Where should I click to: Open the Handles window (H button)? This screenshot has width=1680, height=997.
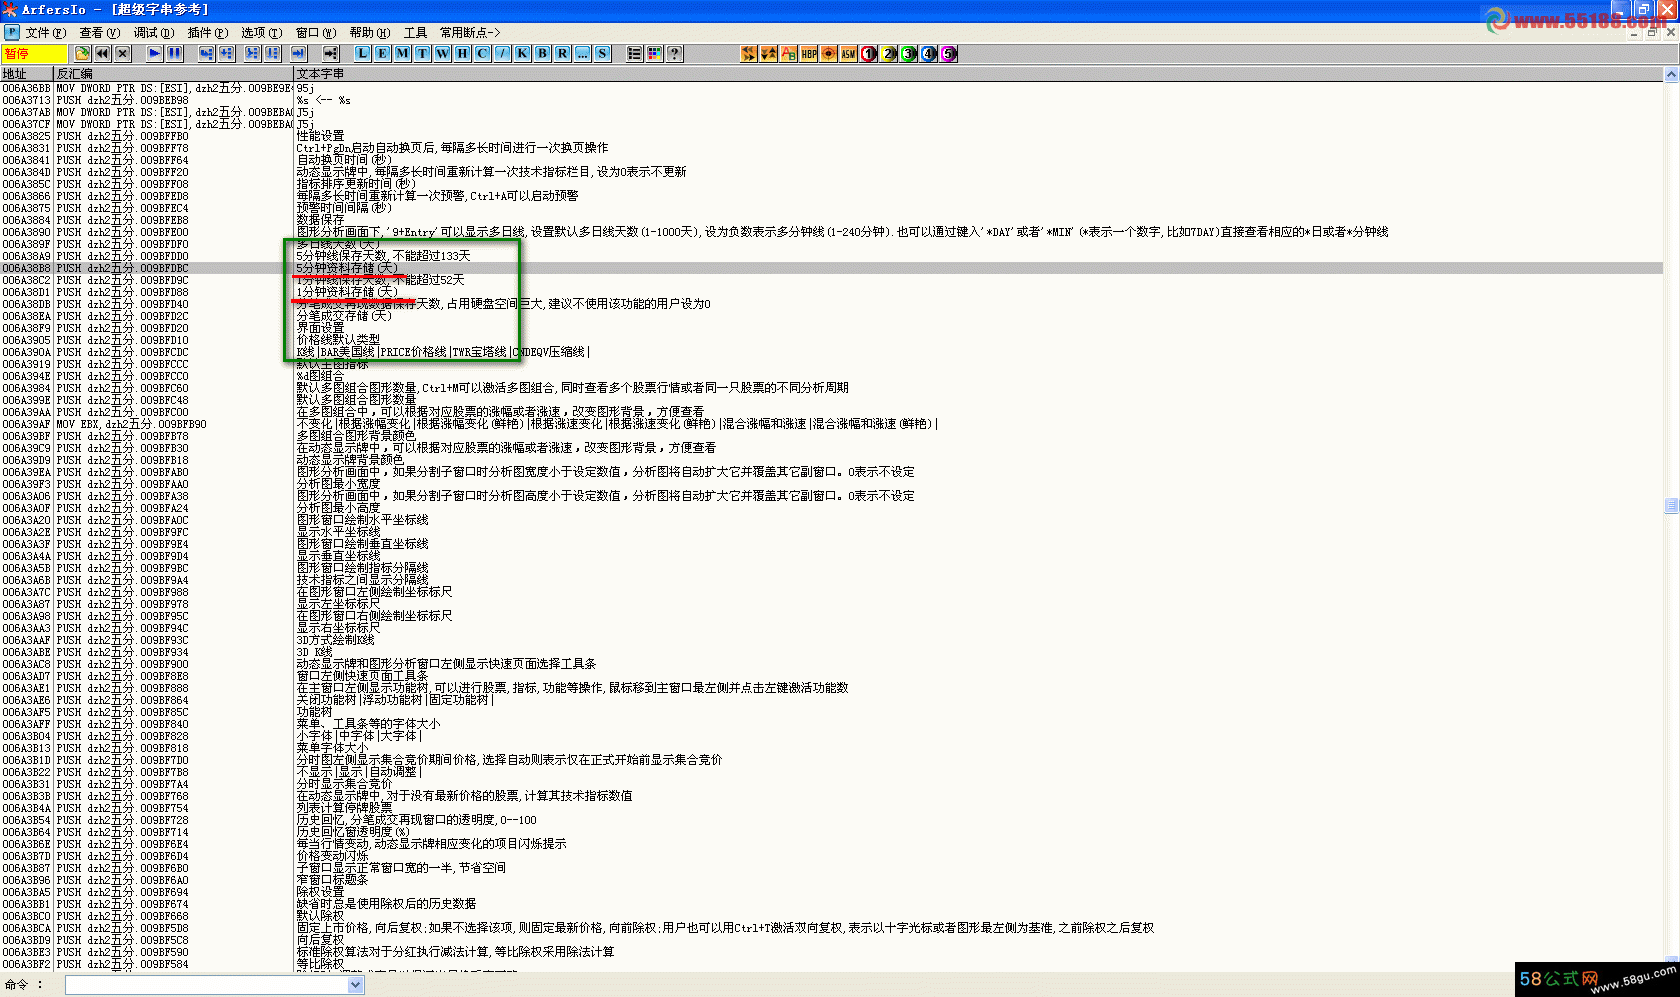click(x=462, y=54)
